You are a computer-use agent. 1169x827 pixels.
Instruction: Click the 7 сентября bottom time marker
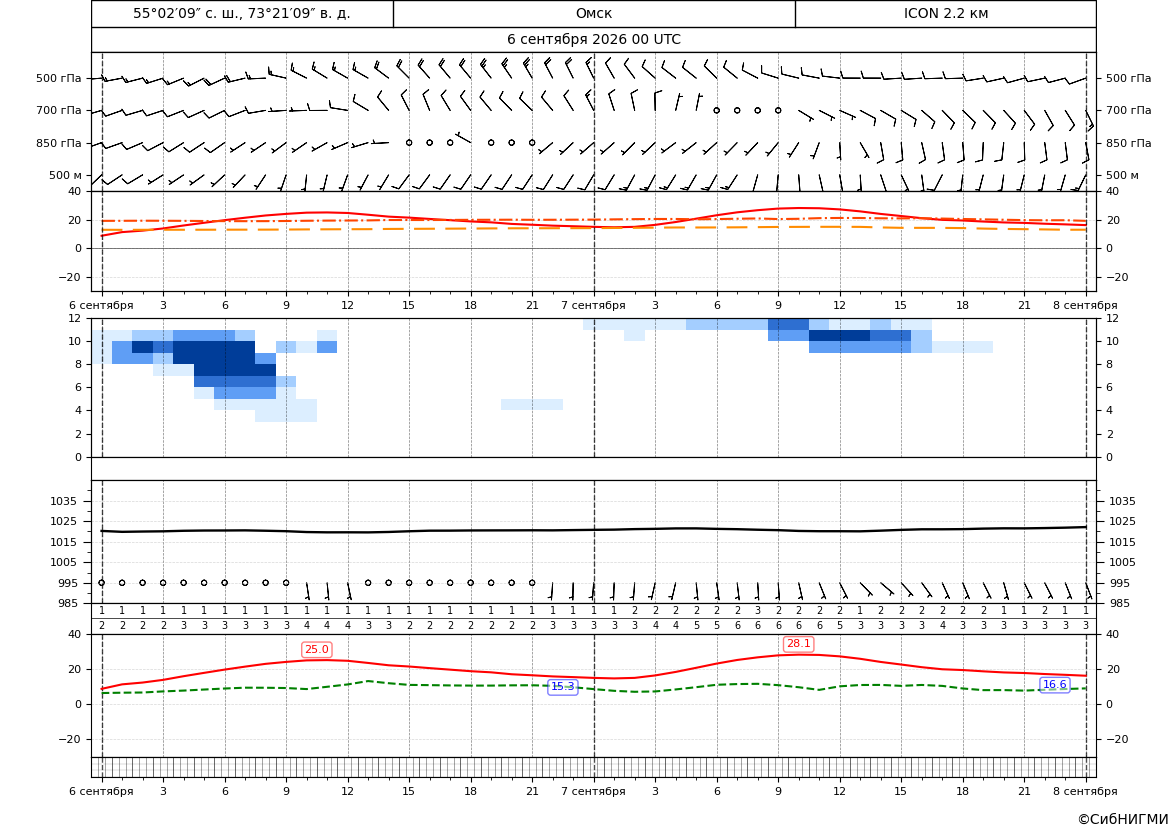pos(593,791)
